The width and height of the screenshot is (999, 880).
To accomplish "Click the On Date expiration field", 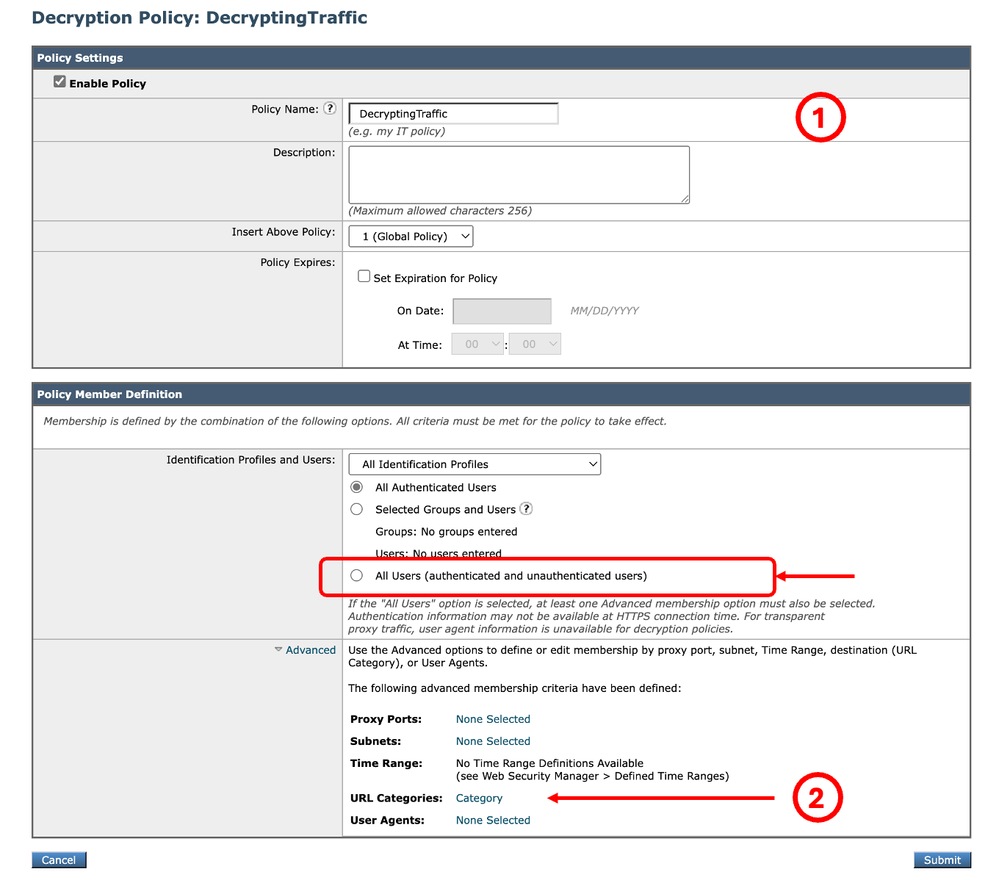I will [x=501, y=311].
